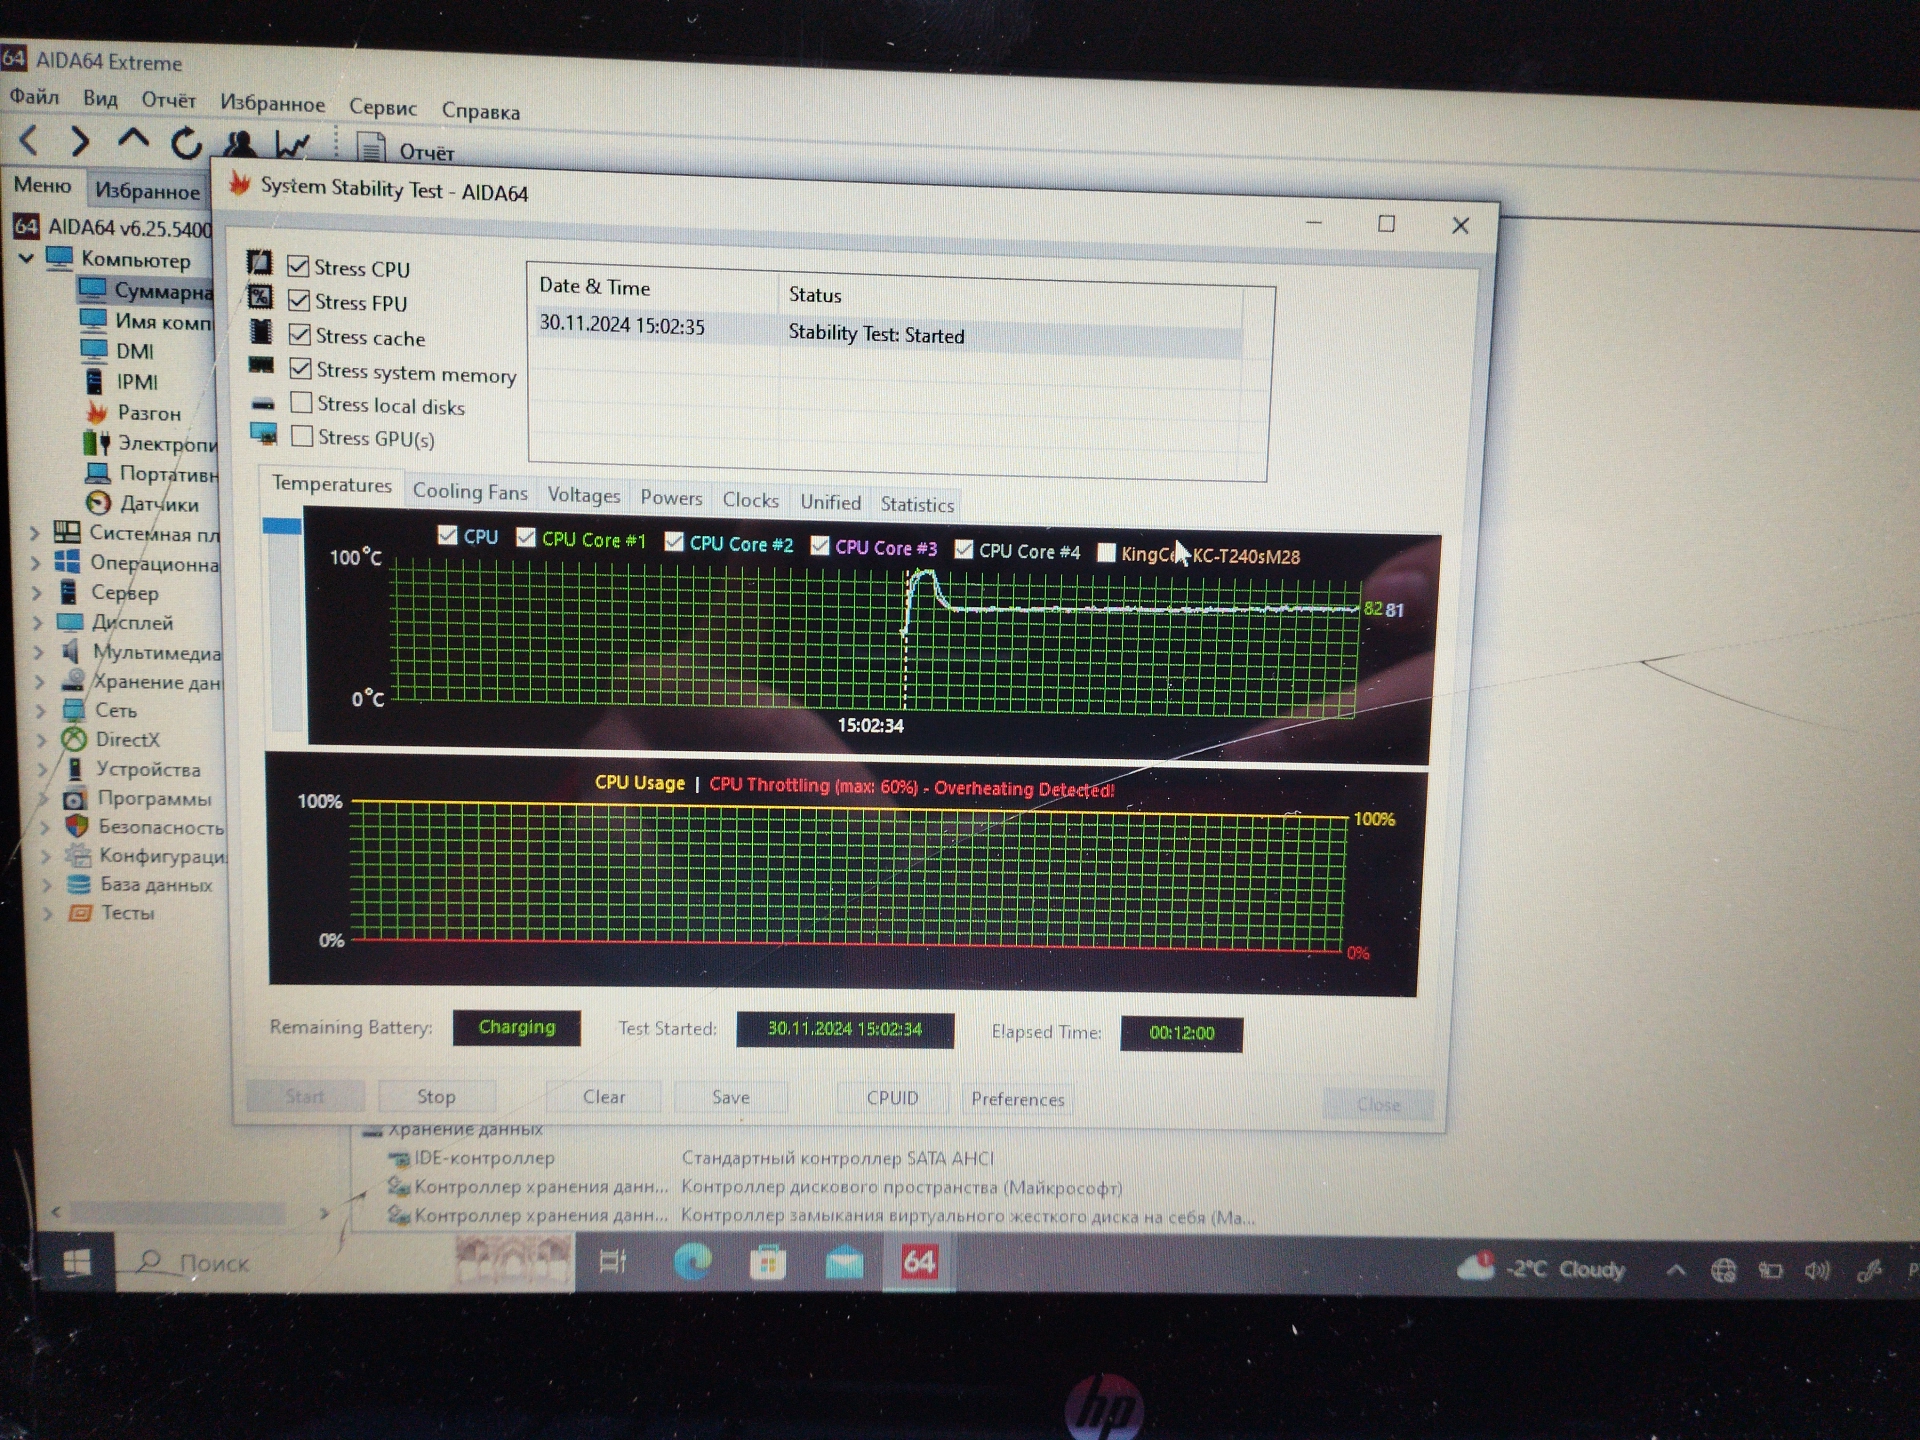Click the user profile icon in AIDA64 toolbar
This screenshot has height=1440, width=1920.
tap(239, 145)
